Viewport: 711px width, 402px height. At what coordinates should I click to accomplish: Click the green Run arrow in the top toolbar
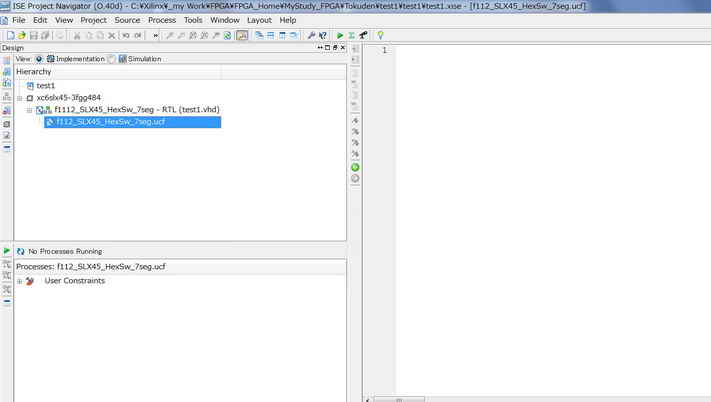340,35
